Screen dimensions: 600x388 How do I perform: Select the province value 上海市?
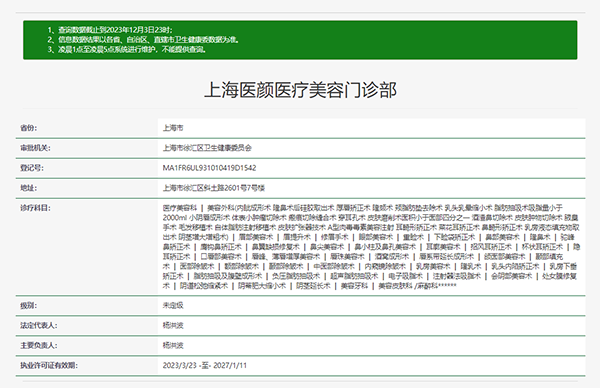[x=173, y=128]
